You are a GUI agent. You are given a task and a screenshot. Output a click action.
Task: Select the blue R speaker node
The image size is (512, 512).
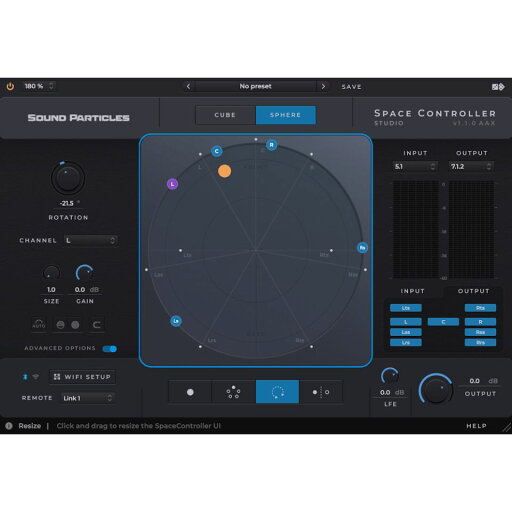pos(271,145)
